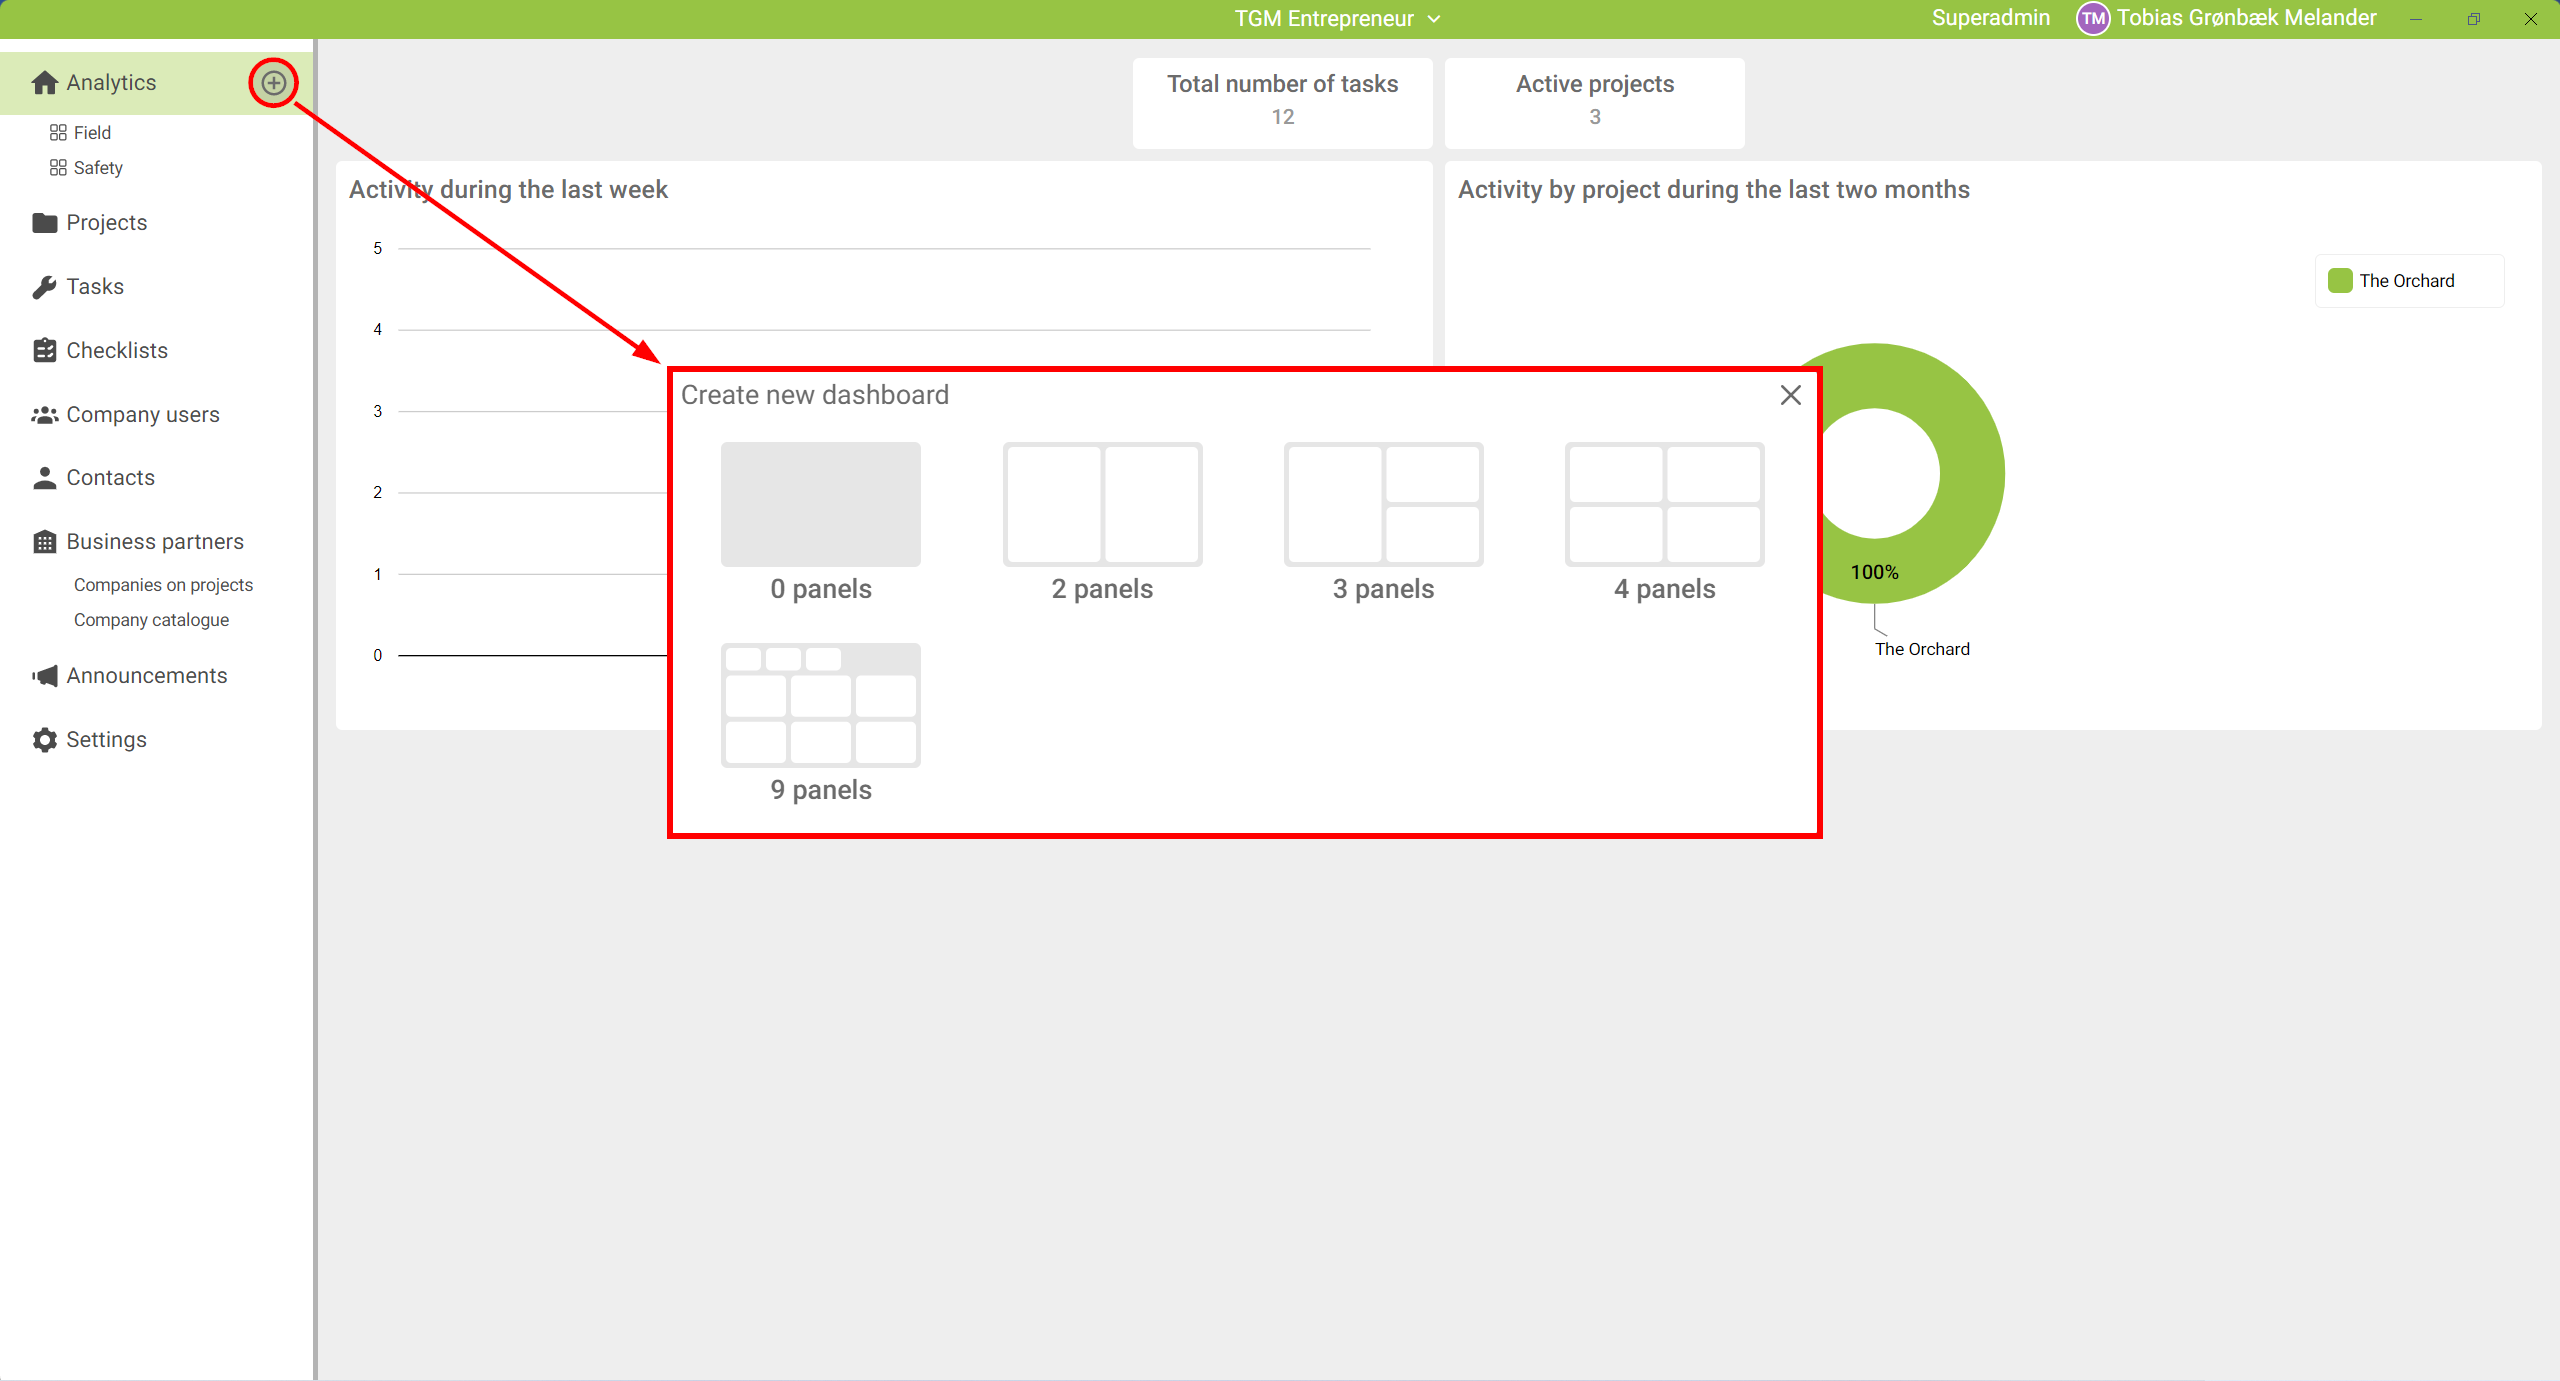This screenshot has width=2560, height=1381.
Task: Click the plus icon to add a dashboard
Action: pos(274,83)
